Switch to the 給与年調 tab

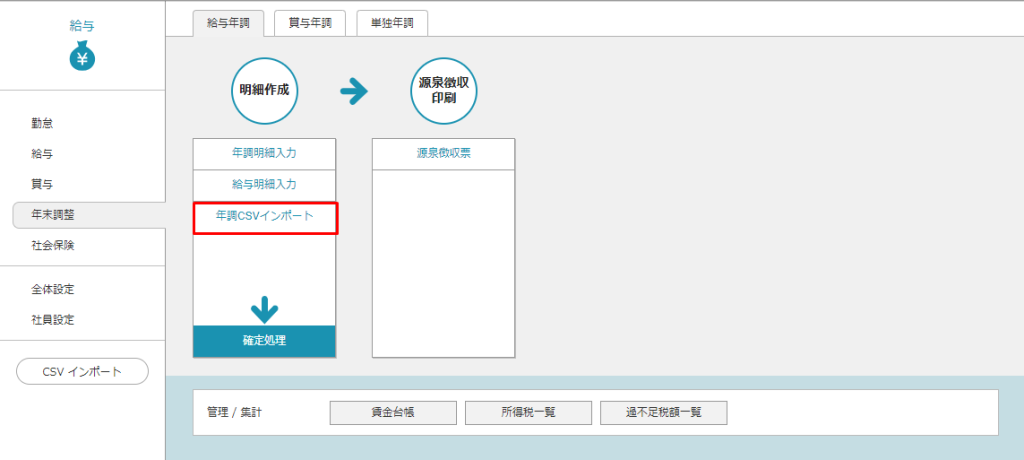click(x=229, y=24)
